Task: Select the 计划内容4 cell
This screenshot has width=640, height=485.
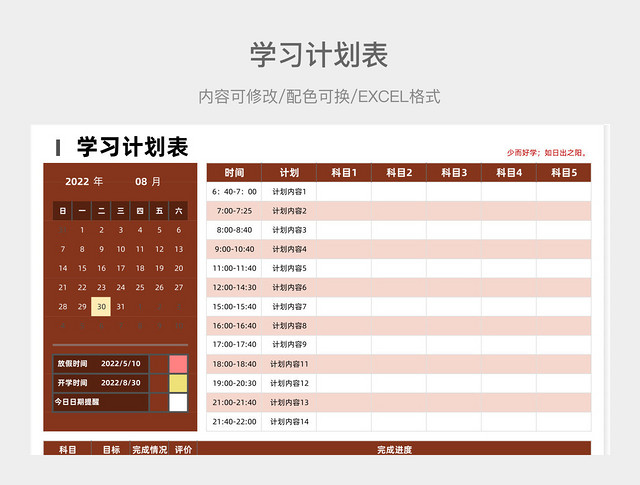Action: [x=289, y=249]
